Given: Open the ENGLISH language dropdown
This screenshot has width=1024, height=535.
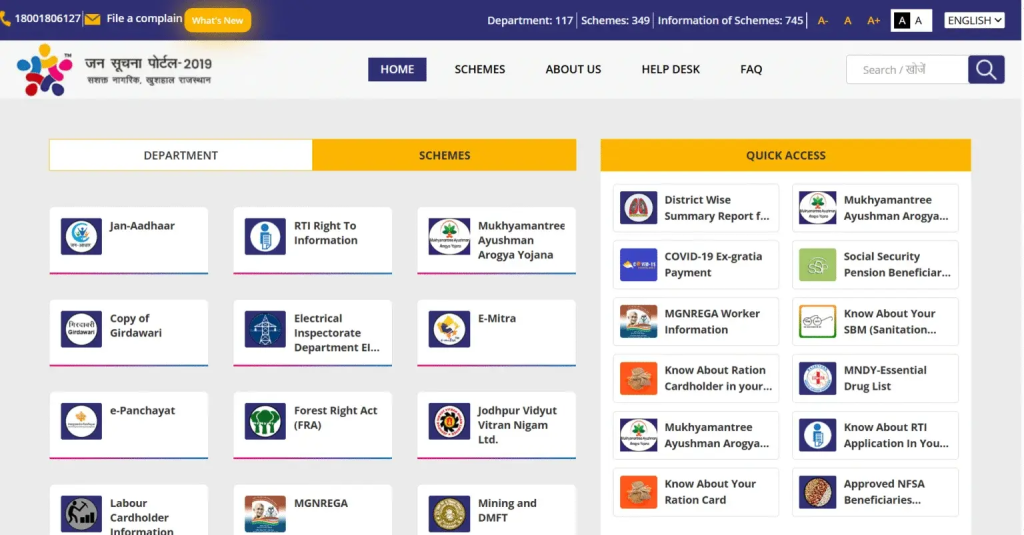Looking at the screenshot, I should point(974,20).
